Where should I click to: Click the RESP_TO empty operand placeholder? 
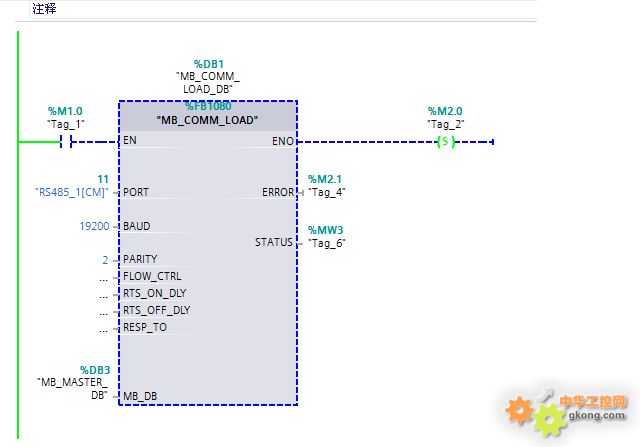click(104, 330)
